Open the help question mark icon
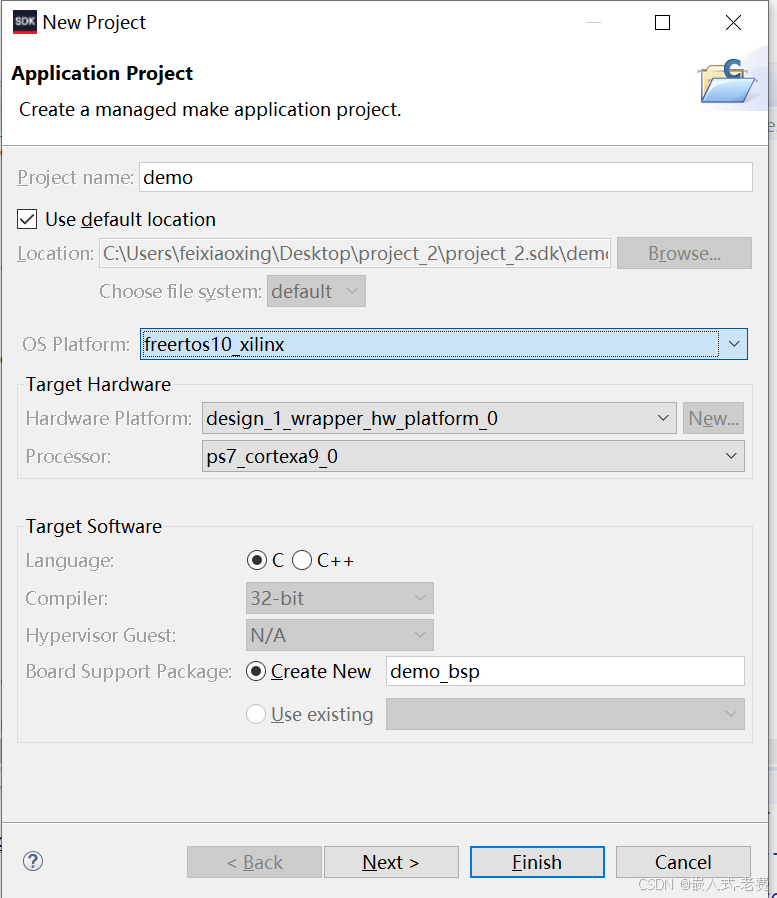 [33, 861]
